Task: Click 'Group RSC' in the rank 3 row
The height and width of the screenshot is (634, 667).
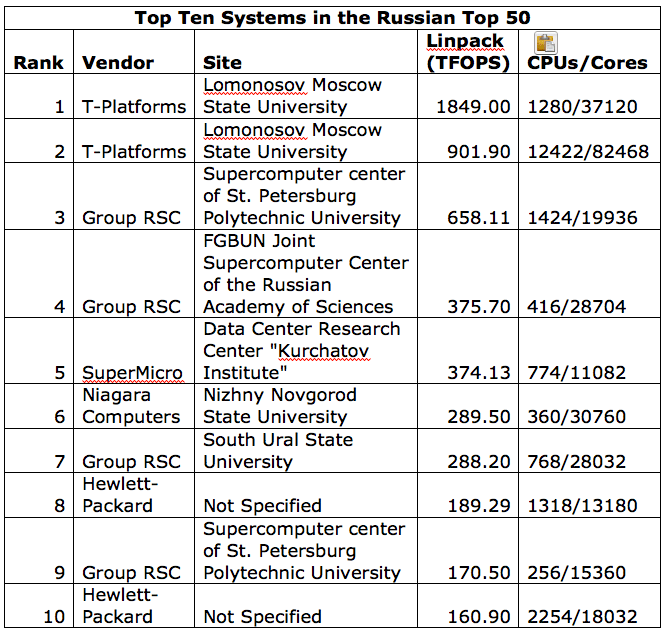Action: (x=131, y=218)
